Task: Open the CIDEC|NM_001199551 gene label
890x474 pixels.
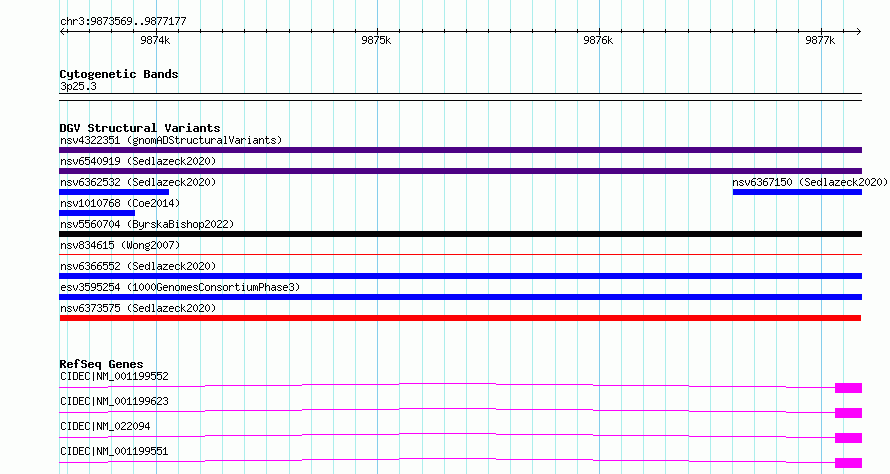Action: tap(114, 451)
